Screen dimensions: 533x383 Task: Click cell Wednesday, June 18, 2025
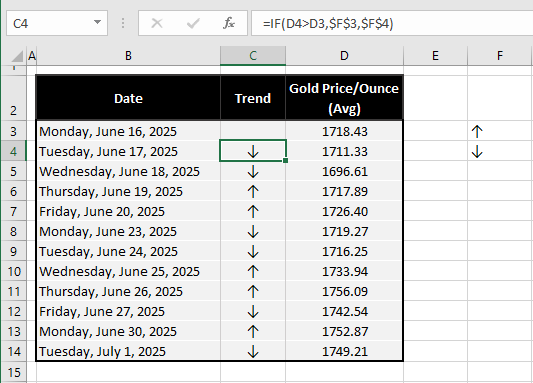click(x=128, y=171)
